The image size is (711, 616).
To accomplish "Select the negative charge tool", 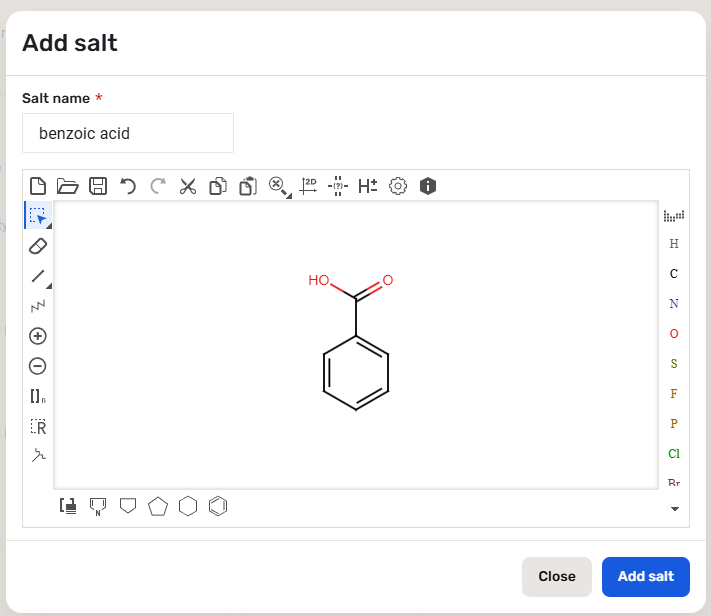I will tap(38, 366).
